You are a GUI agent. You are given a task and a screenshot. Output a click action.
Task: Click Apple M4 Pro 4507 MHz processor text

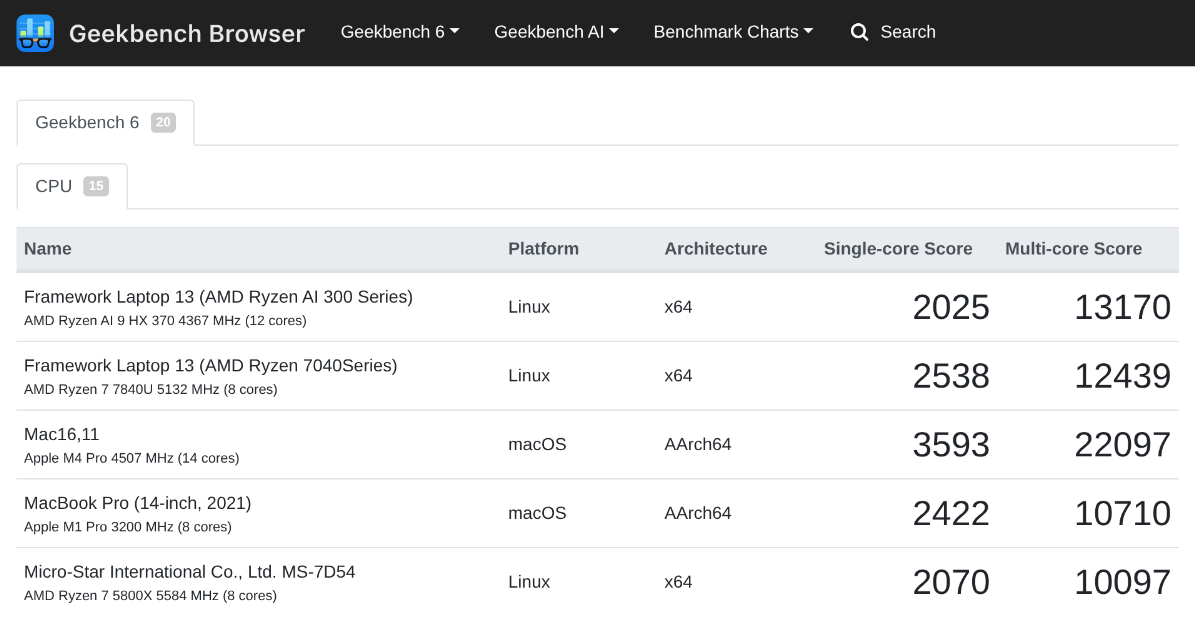point(131,458)
